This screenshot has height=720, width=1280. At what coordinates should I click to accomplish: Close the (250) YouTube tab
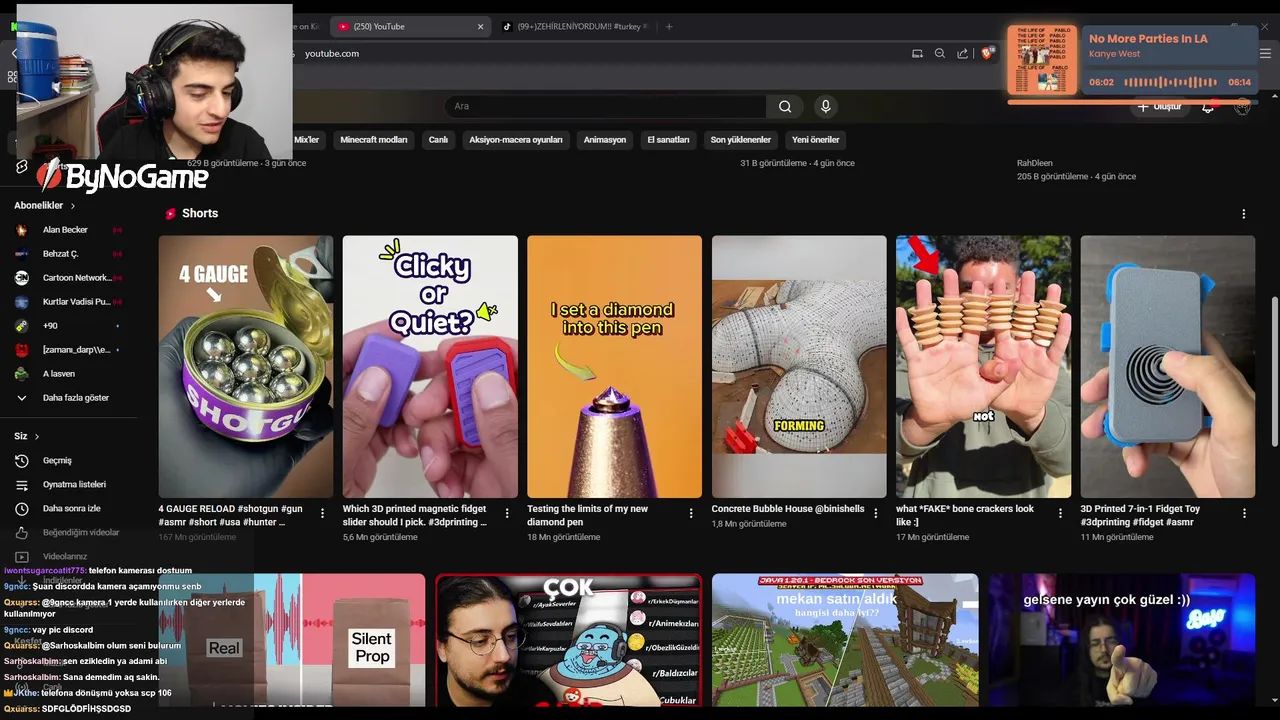pyautogui.click(x=480, y=27)
